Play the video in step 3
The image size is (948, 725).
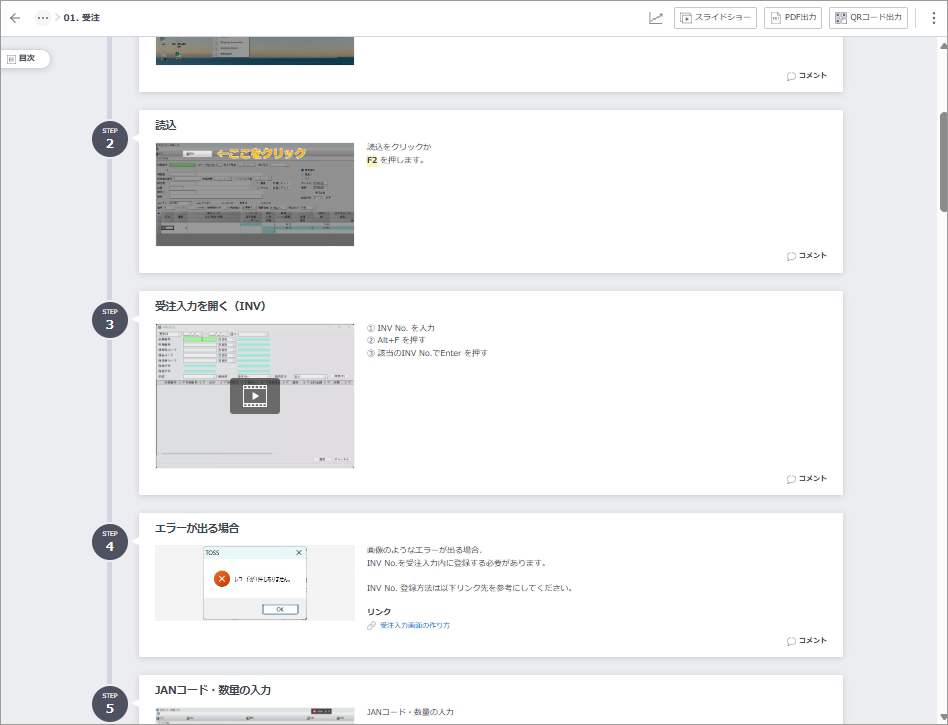click(255, 396)
